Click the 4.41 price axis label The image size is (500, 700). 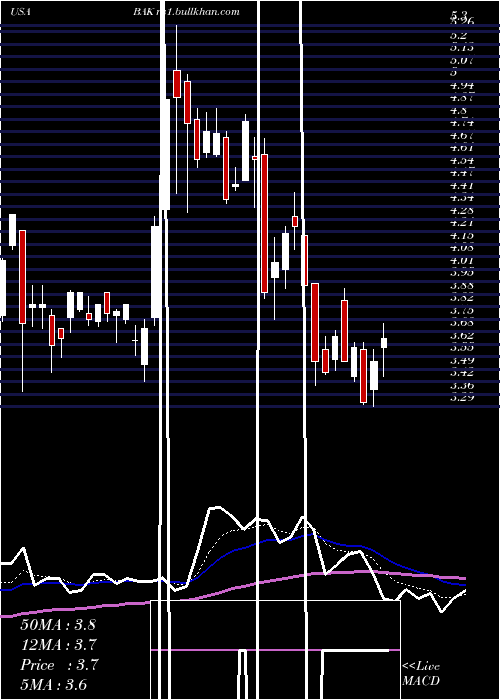click(x=462, y=185)
